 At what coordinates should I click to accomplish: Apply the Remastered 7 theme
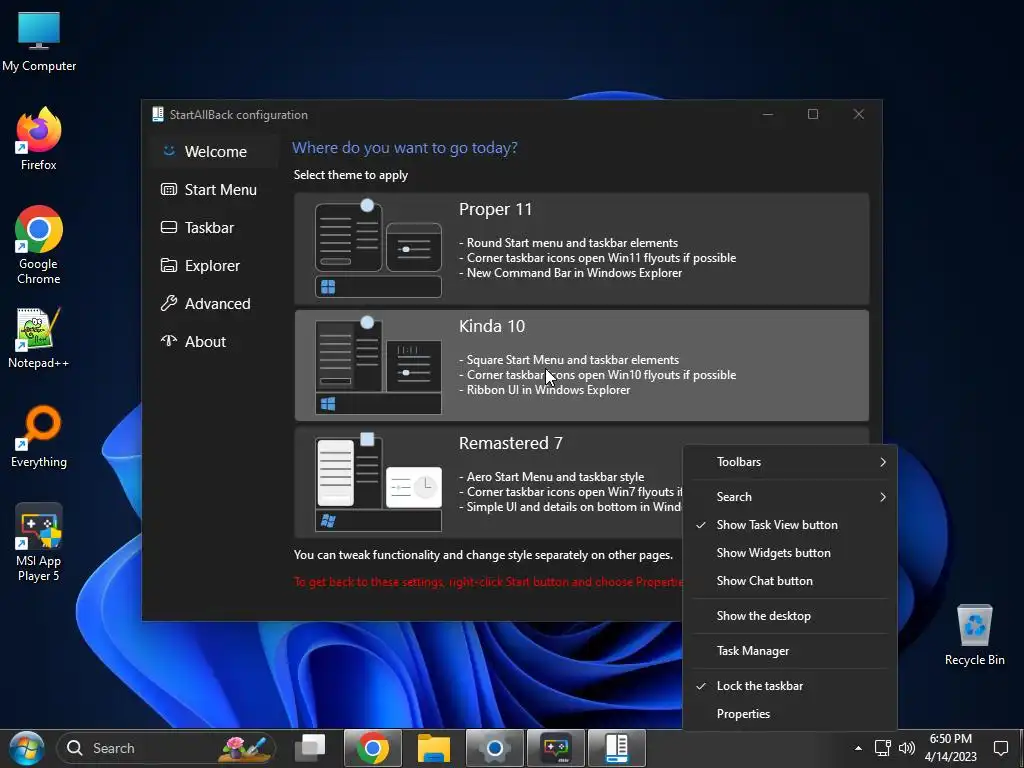pyautogui.click(x=488, y=482)
